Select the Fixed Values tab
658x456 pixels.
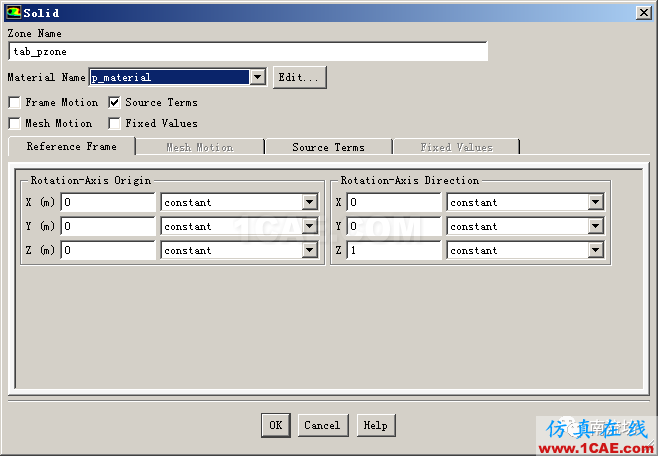[x=457, y=147]
